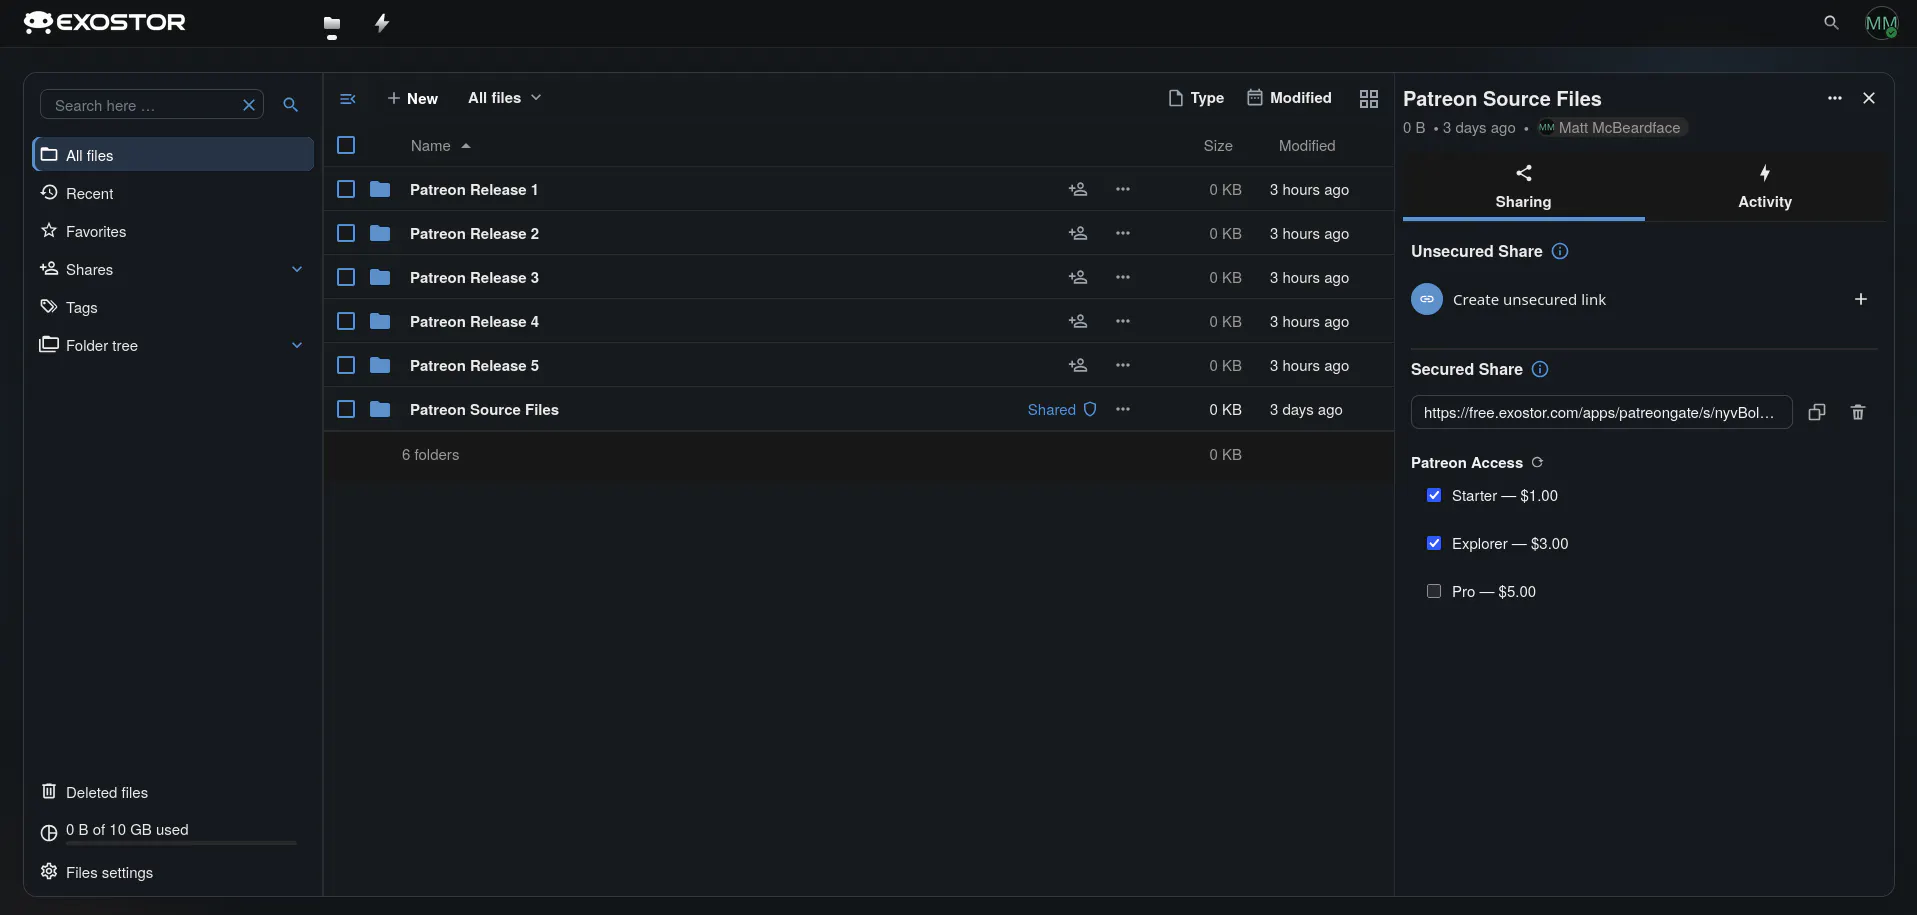Open Deleted files

[x=173, y=792]
